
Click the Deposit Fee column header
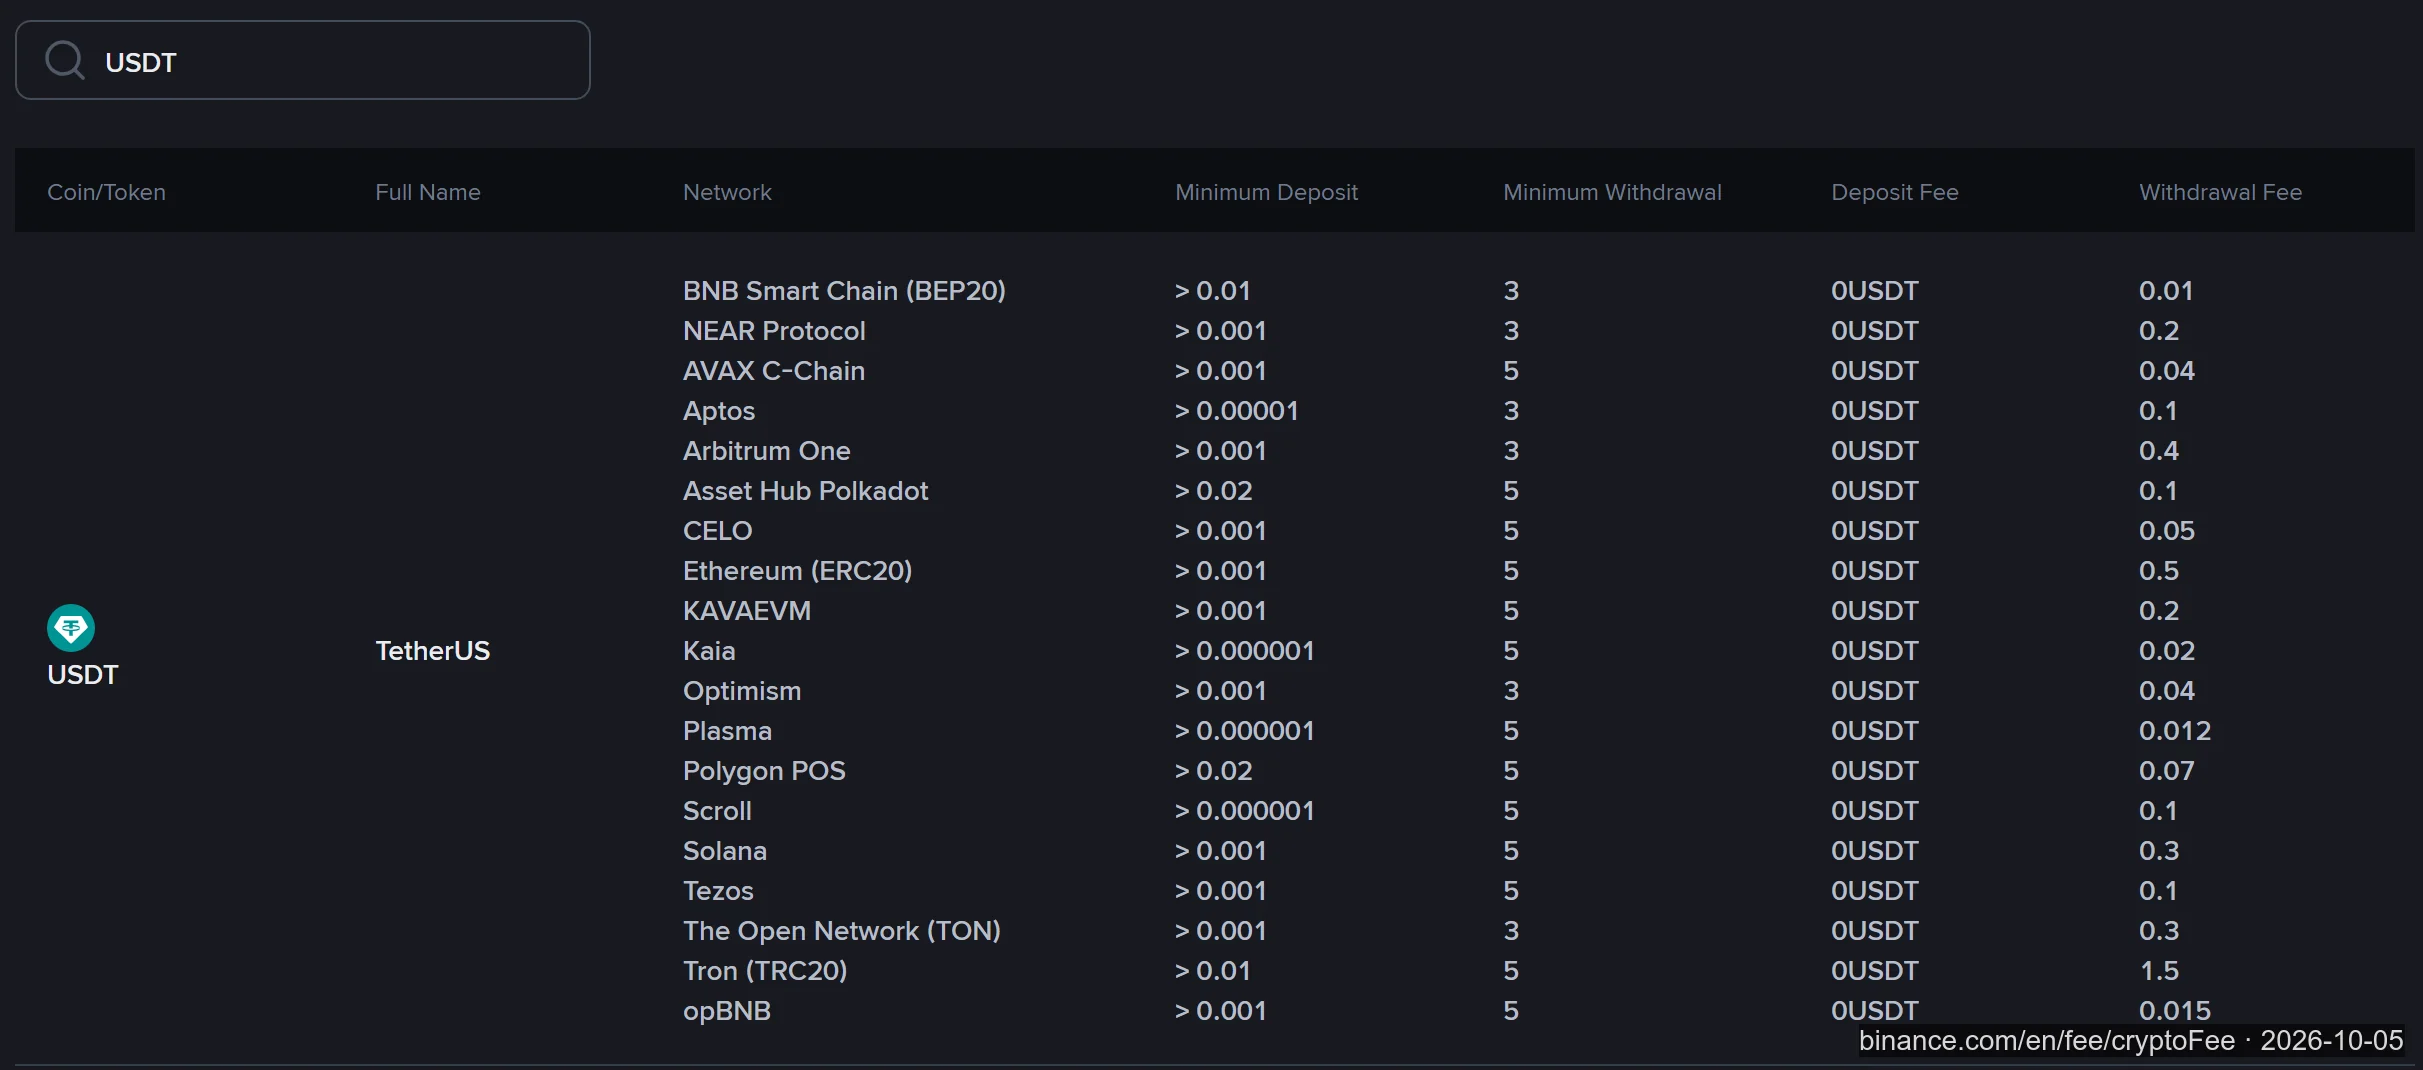coord(1894,192)
